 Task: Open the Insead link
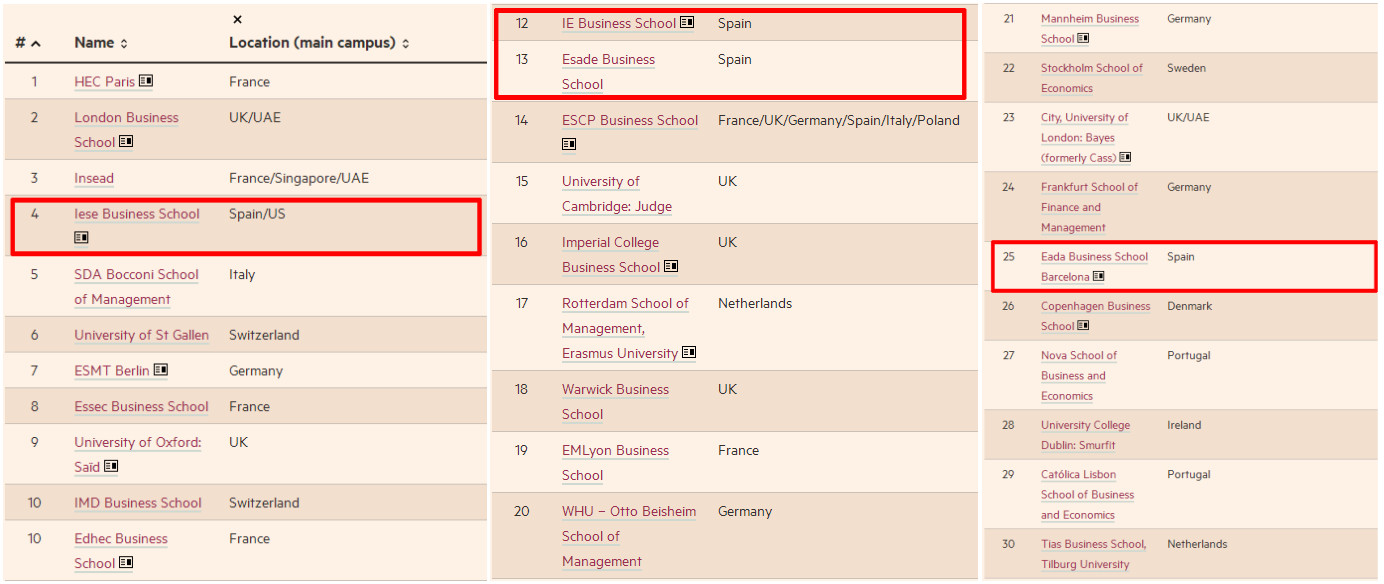(94, 178)
